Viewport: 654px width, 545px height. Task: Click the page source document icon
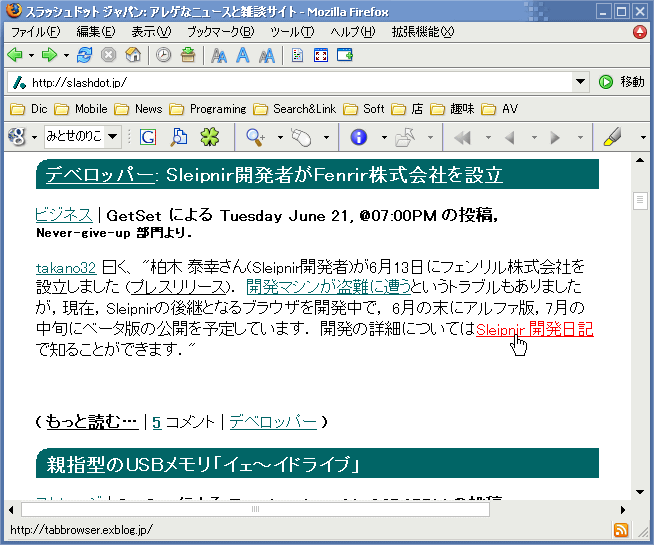pos(297,55)
